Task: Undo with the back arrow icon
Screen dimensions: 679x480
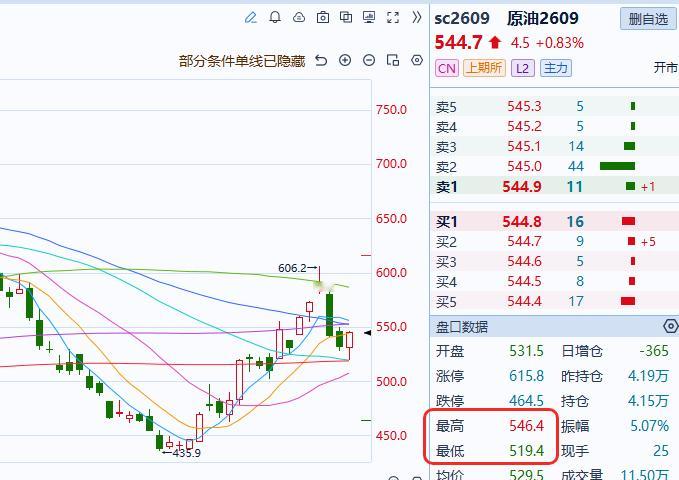Action: [321, 60]
